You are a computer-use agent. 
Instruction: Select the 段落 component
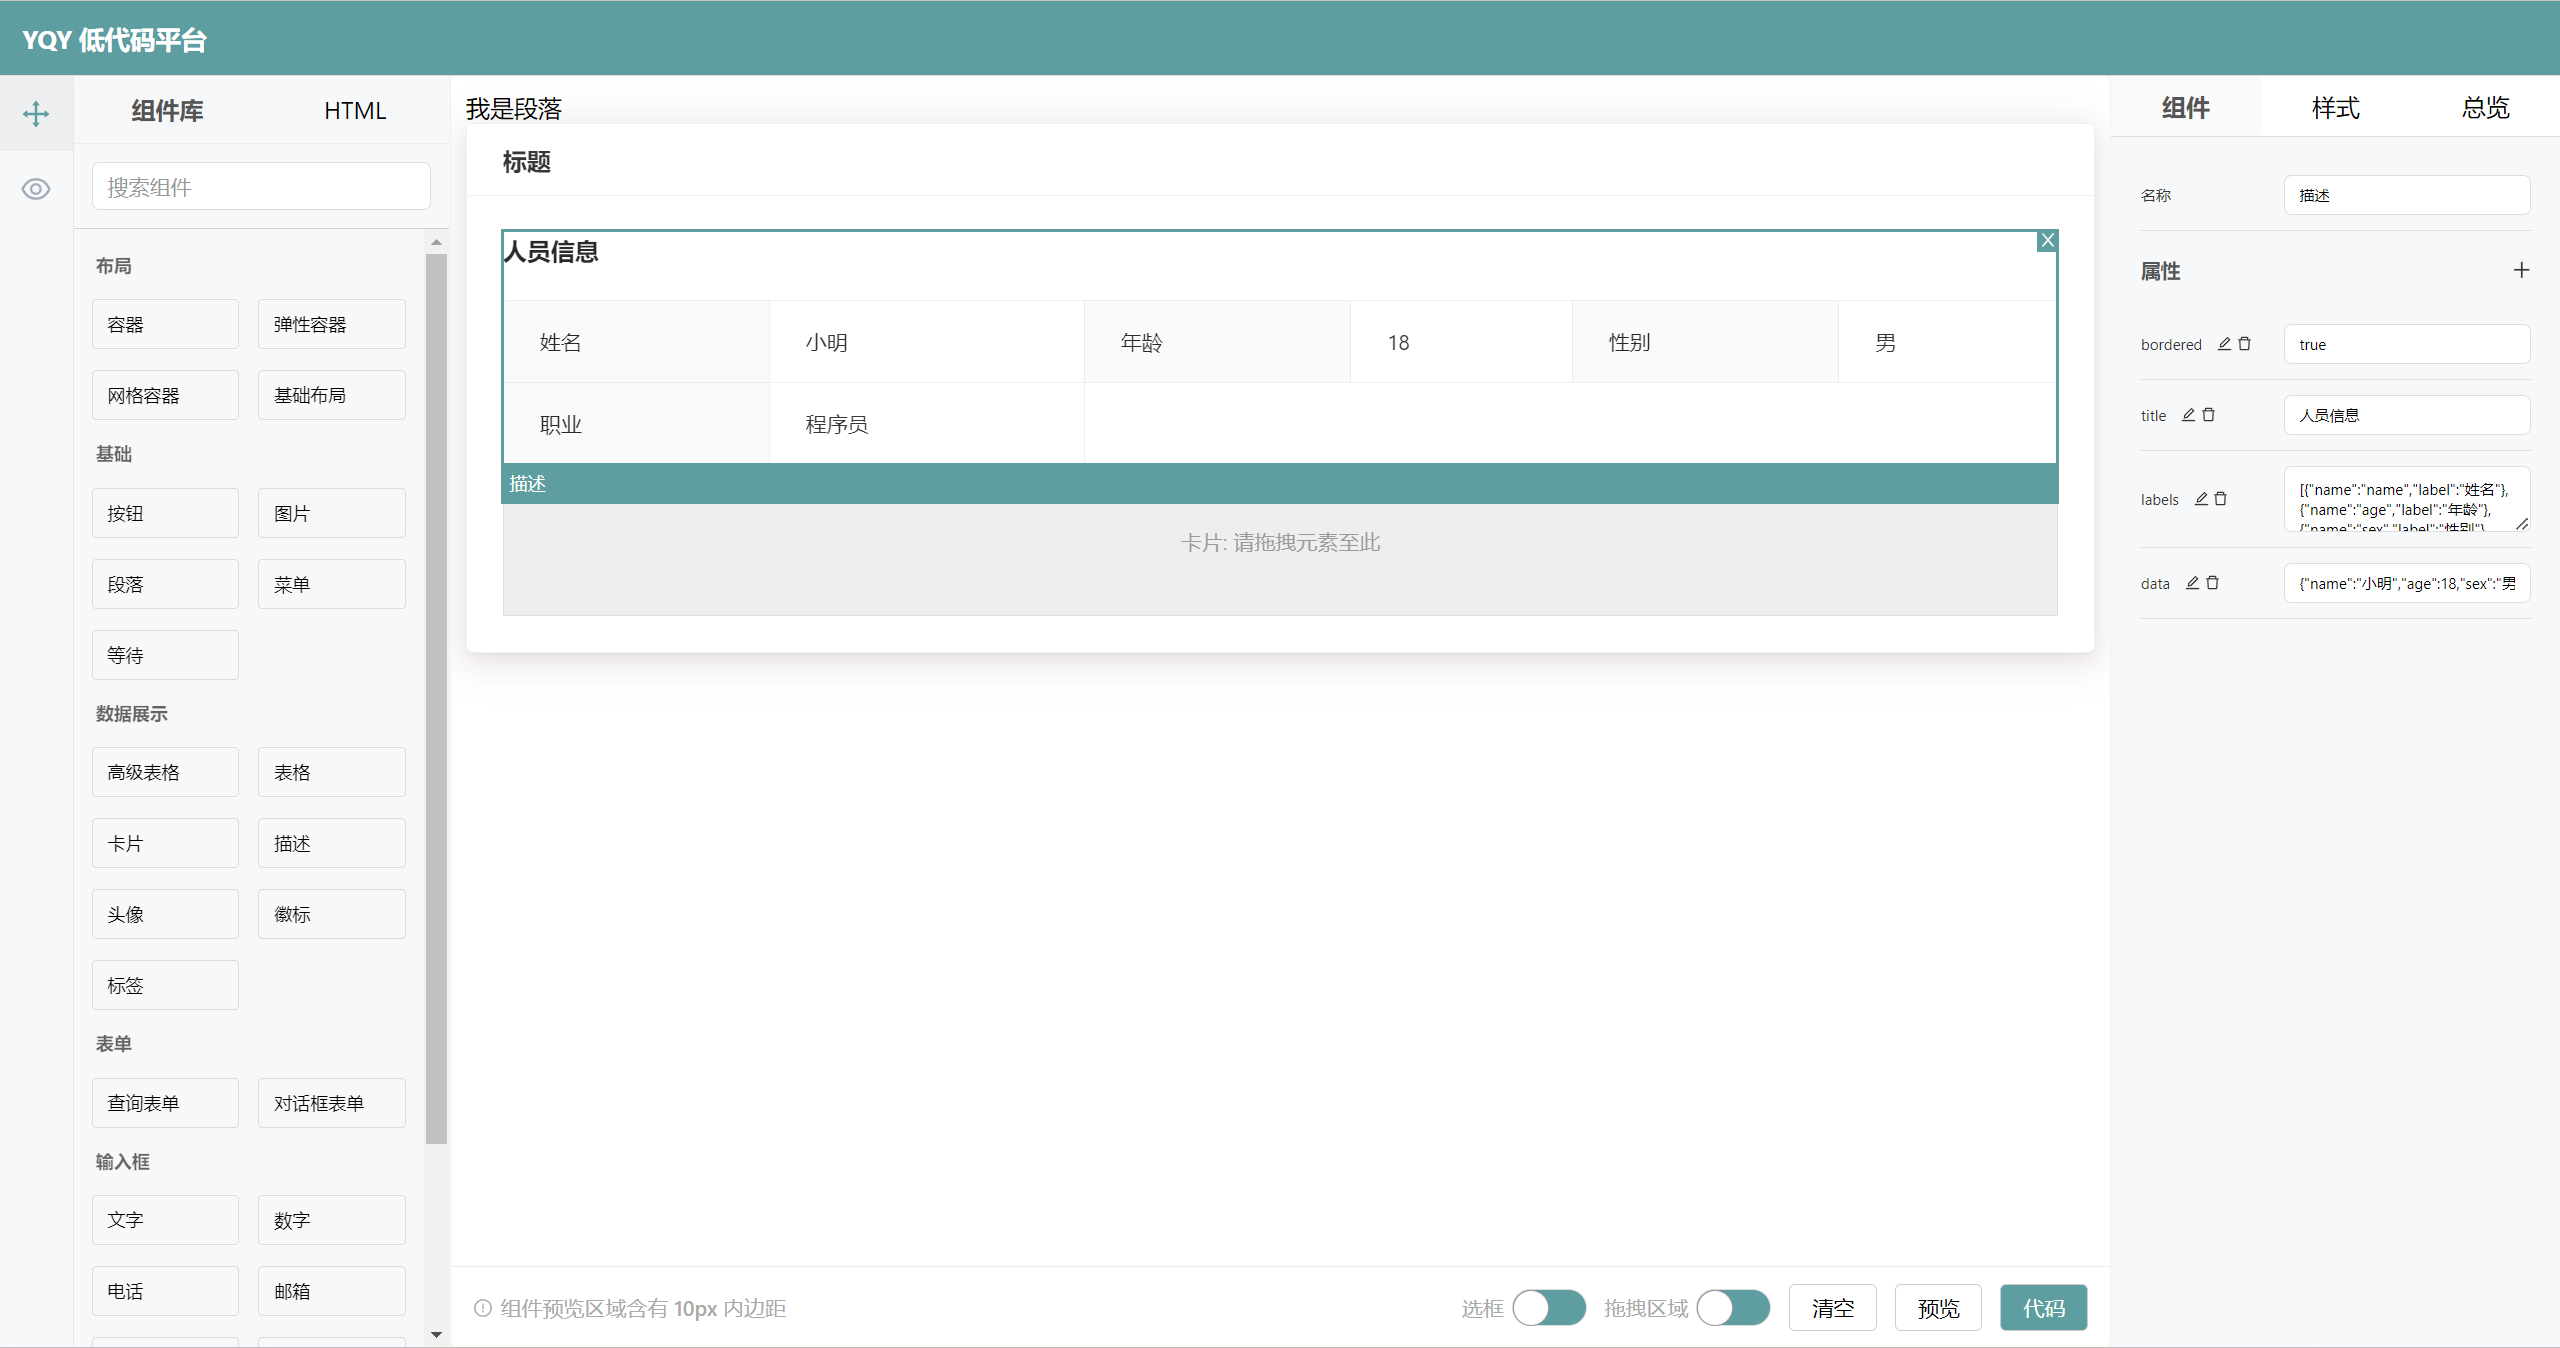165,585
